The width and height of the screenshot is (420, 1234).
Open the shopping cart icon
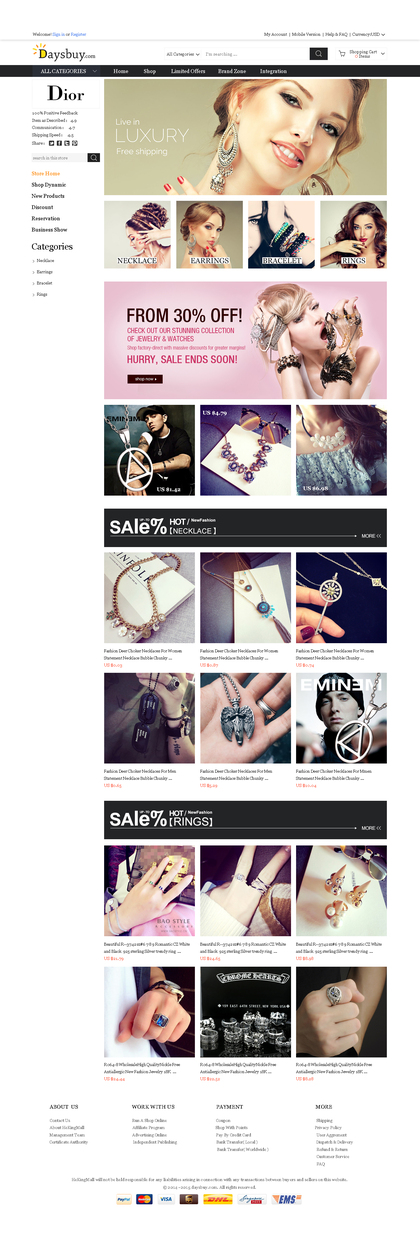[x=342, y=54]
